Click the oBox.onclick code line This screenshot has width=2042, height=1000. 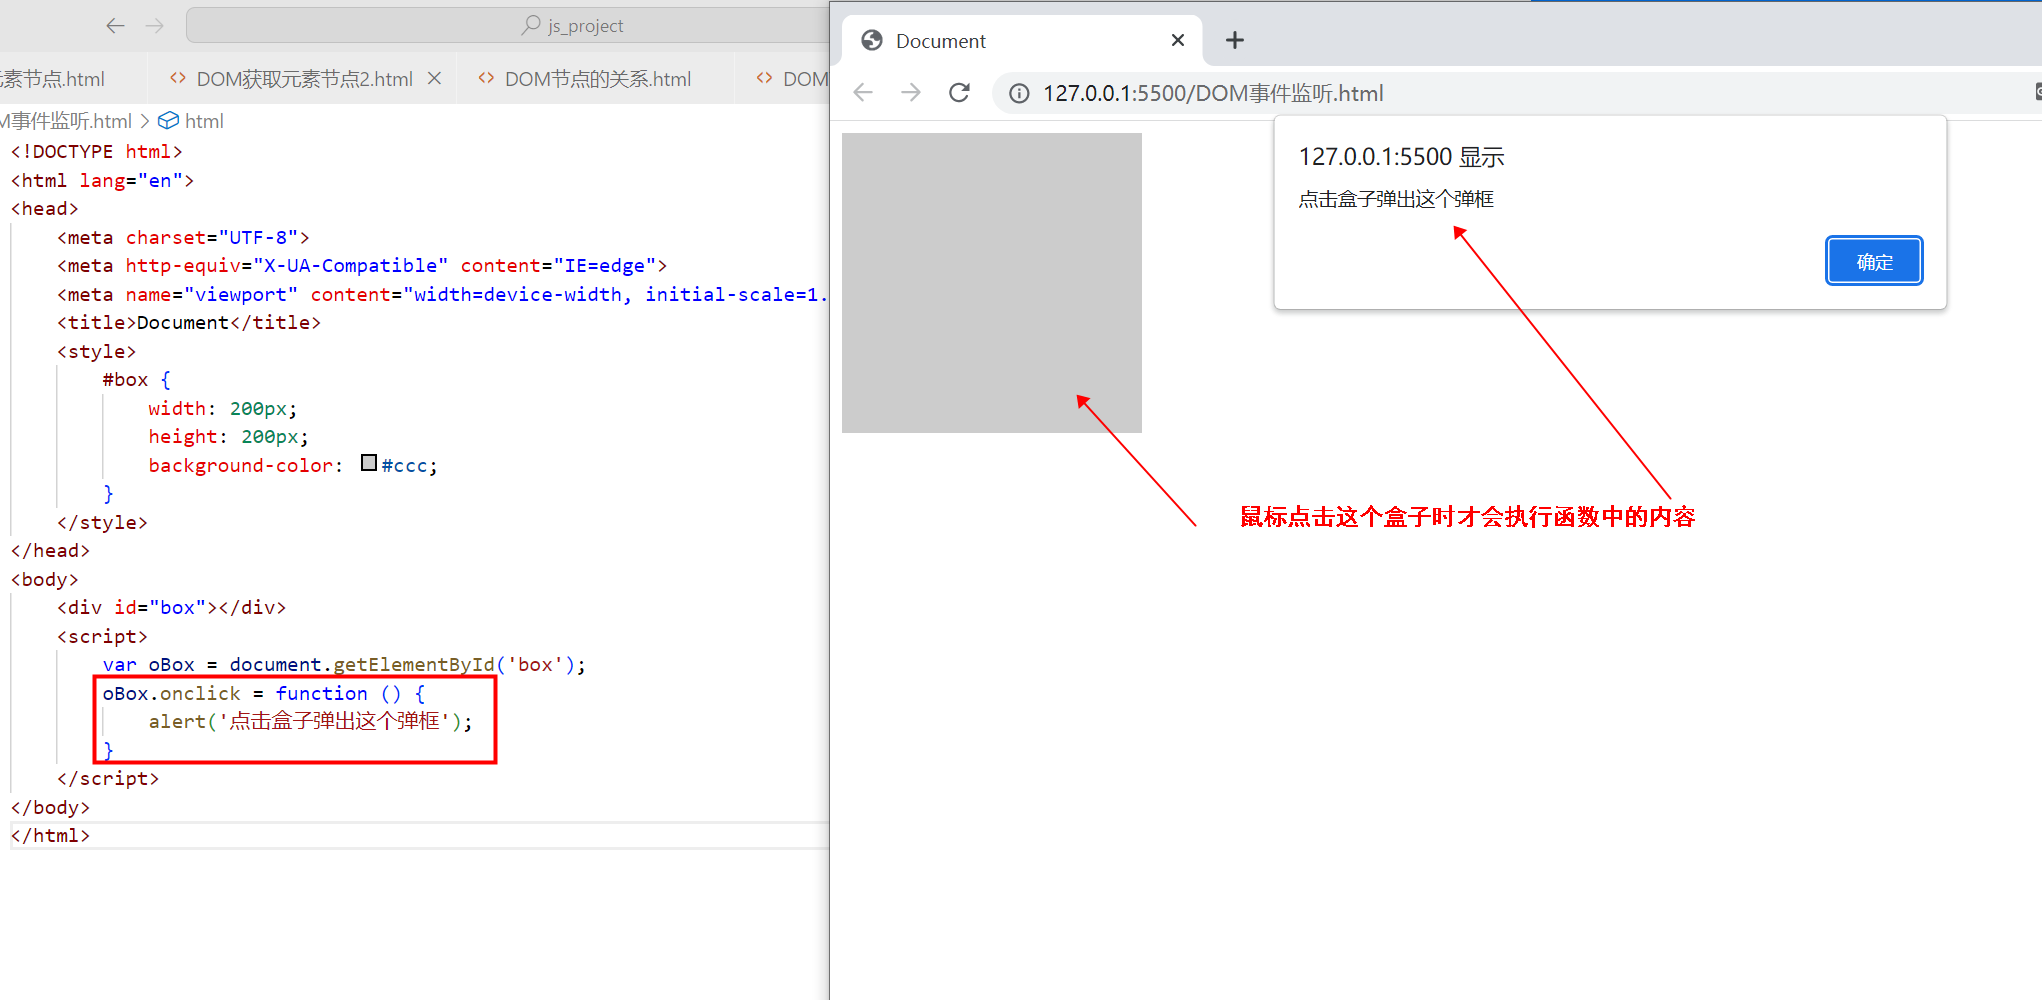pos(264,693)
